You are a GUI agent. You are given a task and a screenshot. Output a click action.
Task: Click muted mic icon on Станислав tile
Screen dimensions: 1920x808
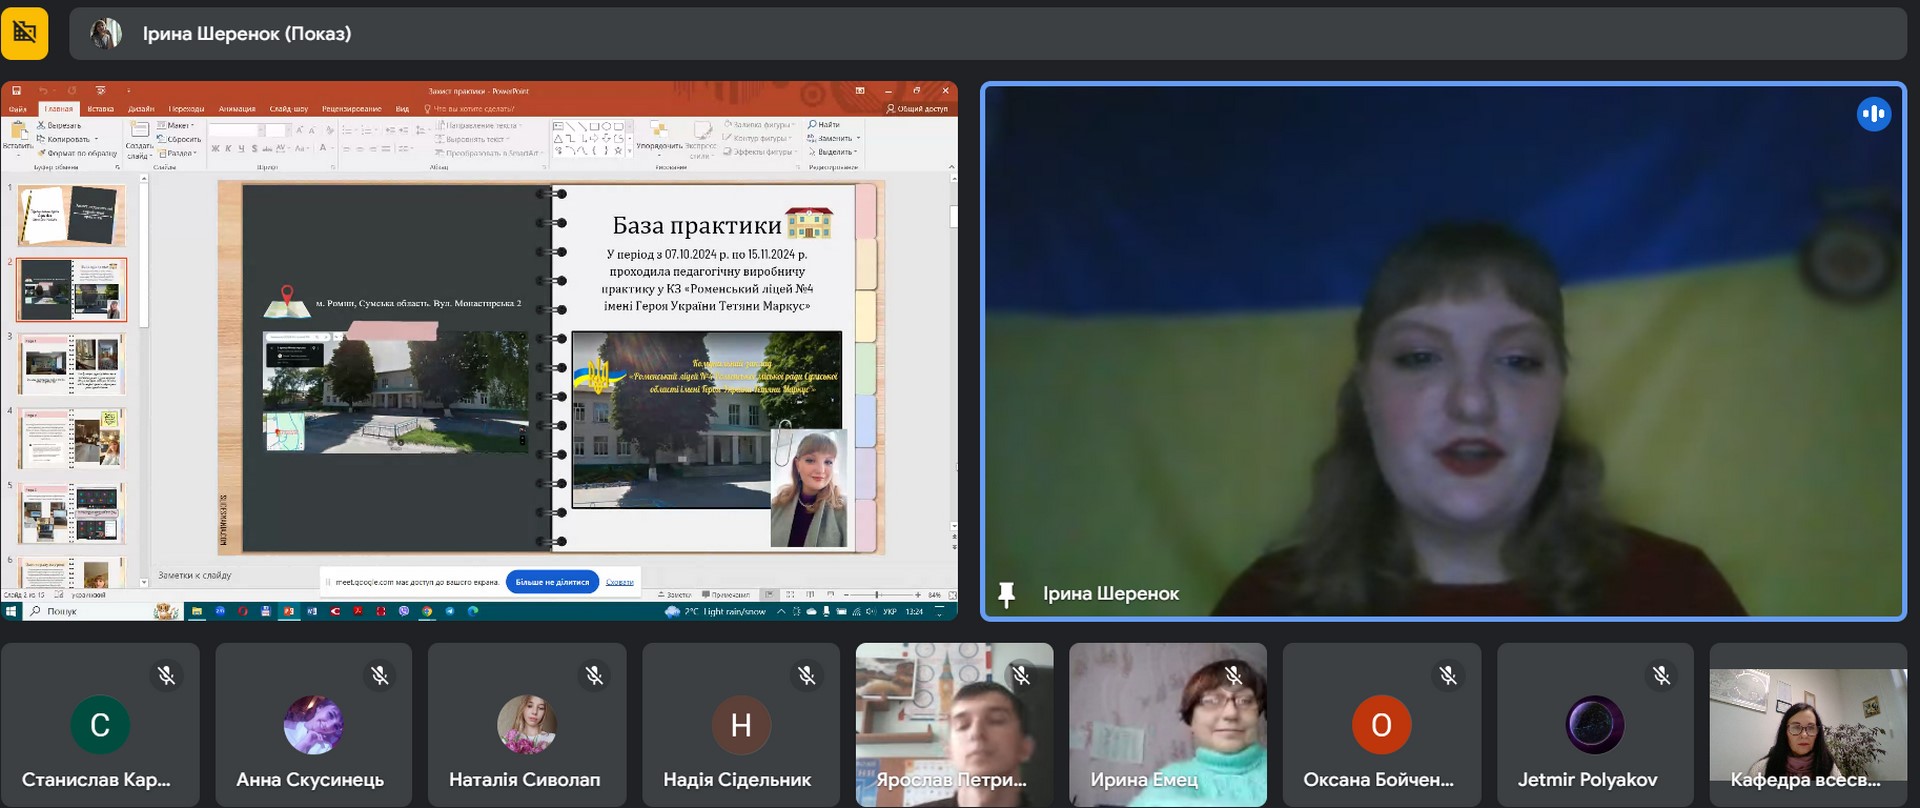[166, 676]
